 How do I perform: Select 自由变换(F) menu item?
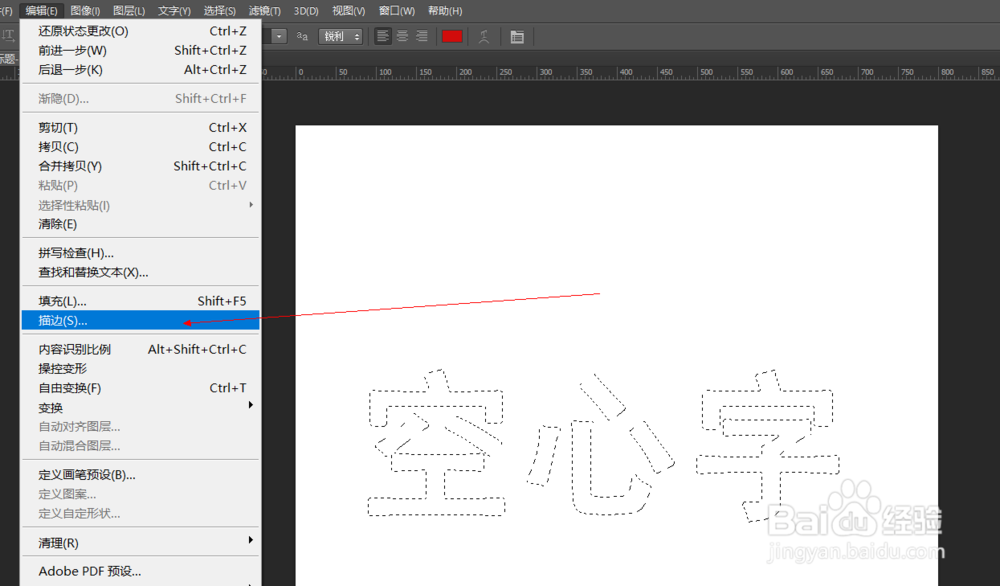140,388
